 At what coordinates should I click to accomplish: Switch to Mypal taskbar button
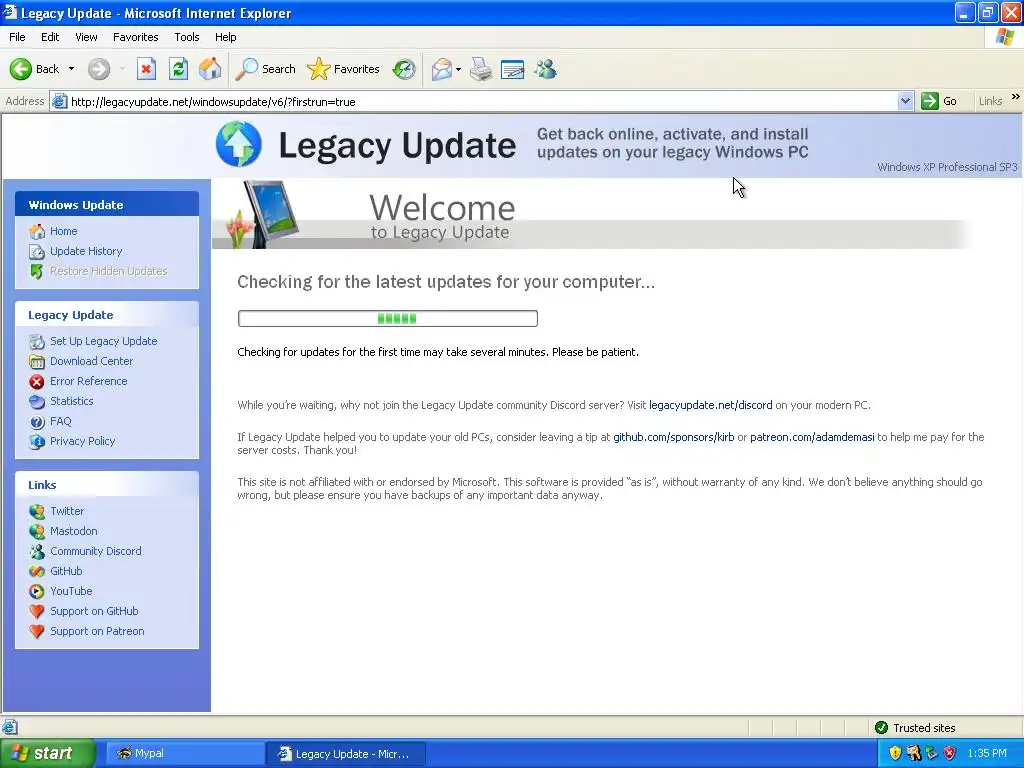coord(184,754)
